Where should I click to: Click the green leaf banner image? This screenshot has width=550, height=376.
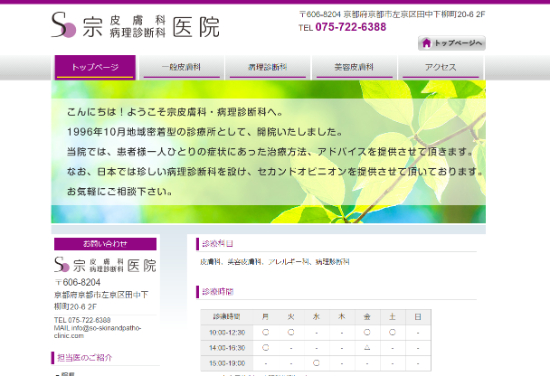tap(268, 152)
